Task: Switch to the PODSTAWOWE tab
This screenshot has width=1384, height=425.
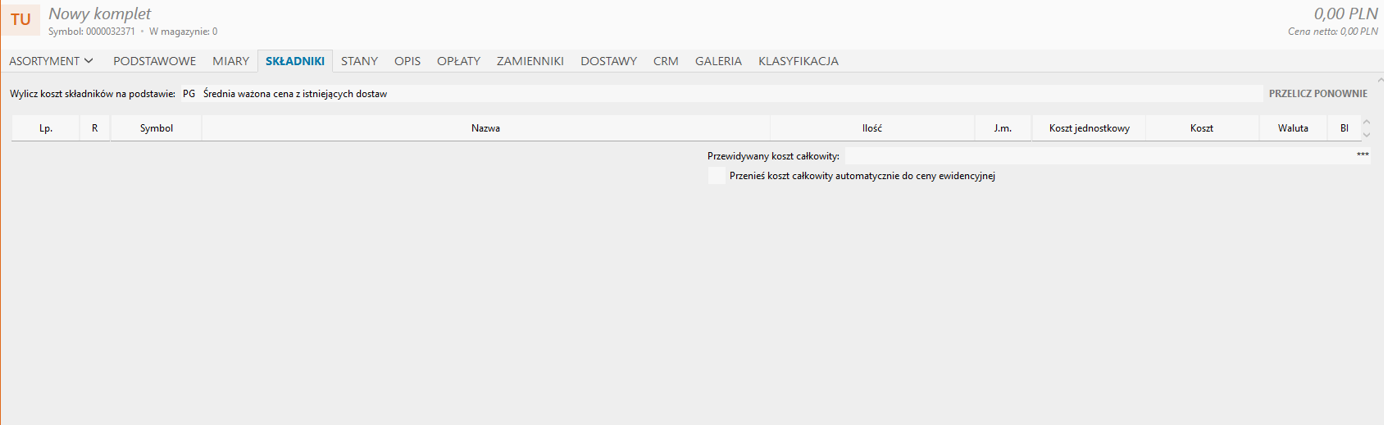Action: (154, 61)
